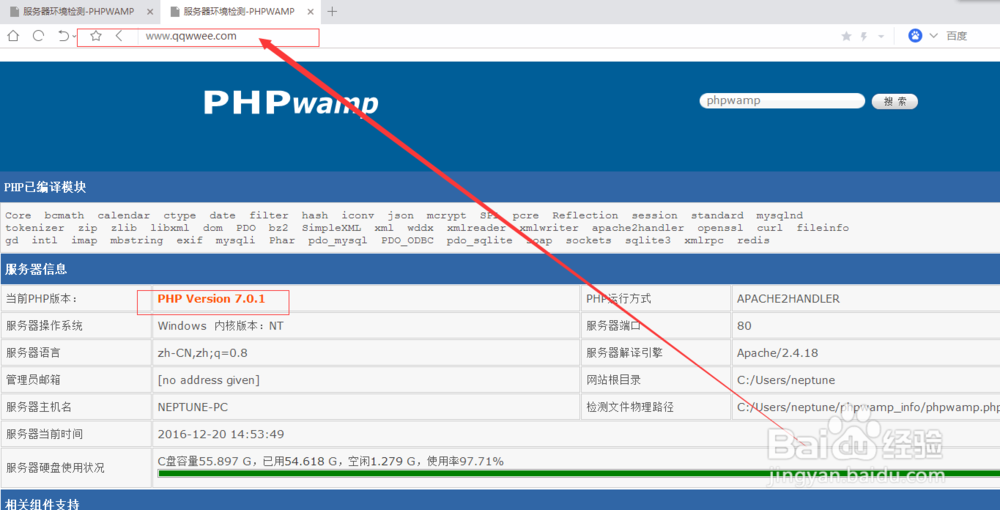Image resolution: width=1000 pixels, height=510 pixels.
Task: Click the tokenizer module name
Action: pyautogui.click(x=34, y=228)
